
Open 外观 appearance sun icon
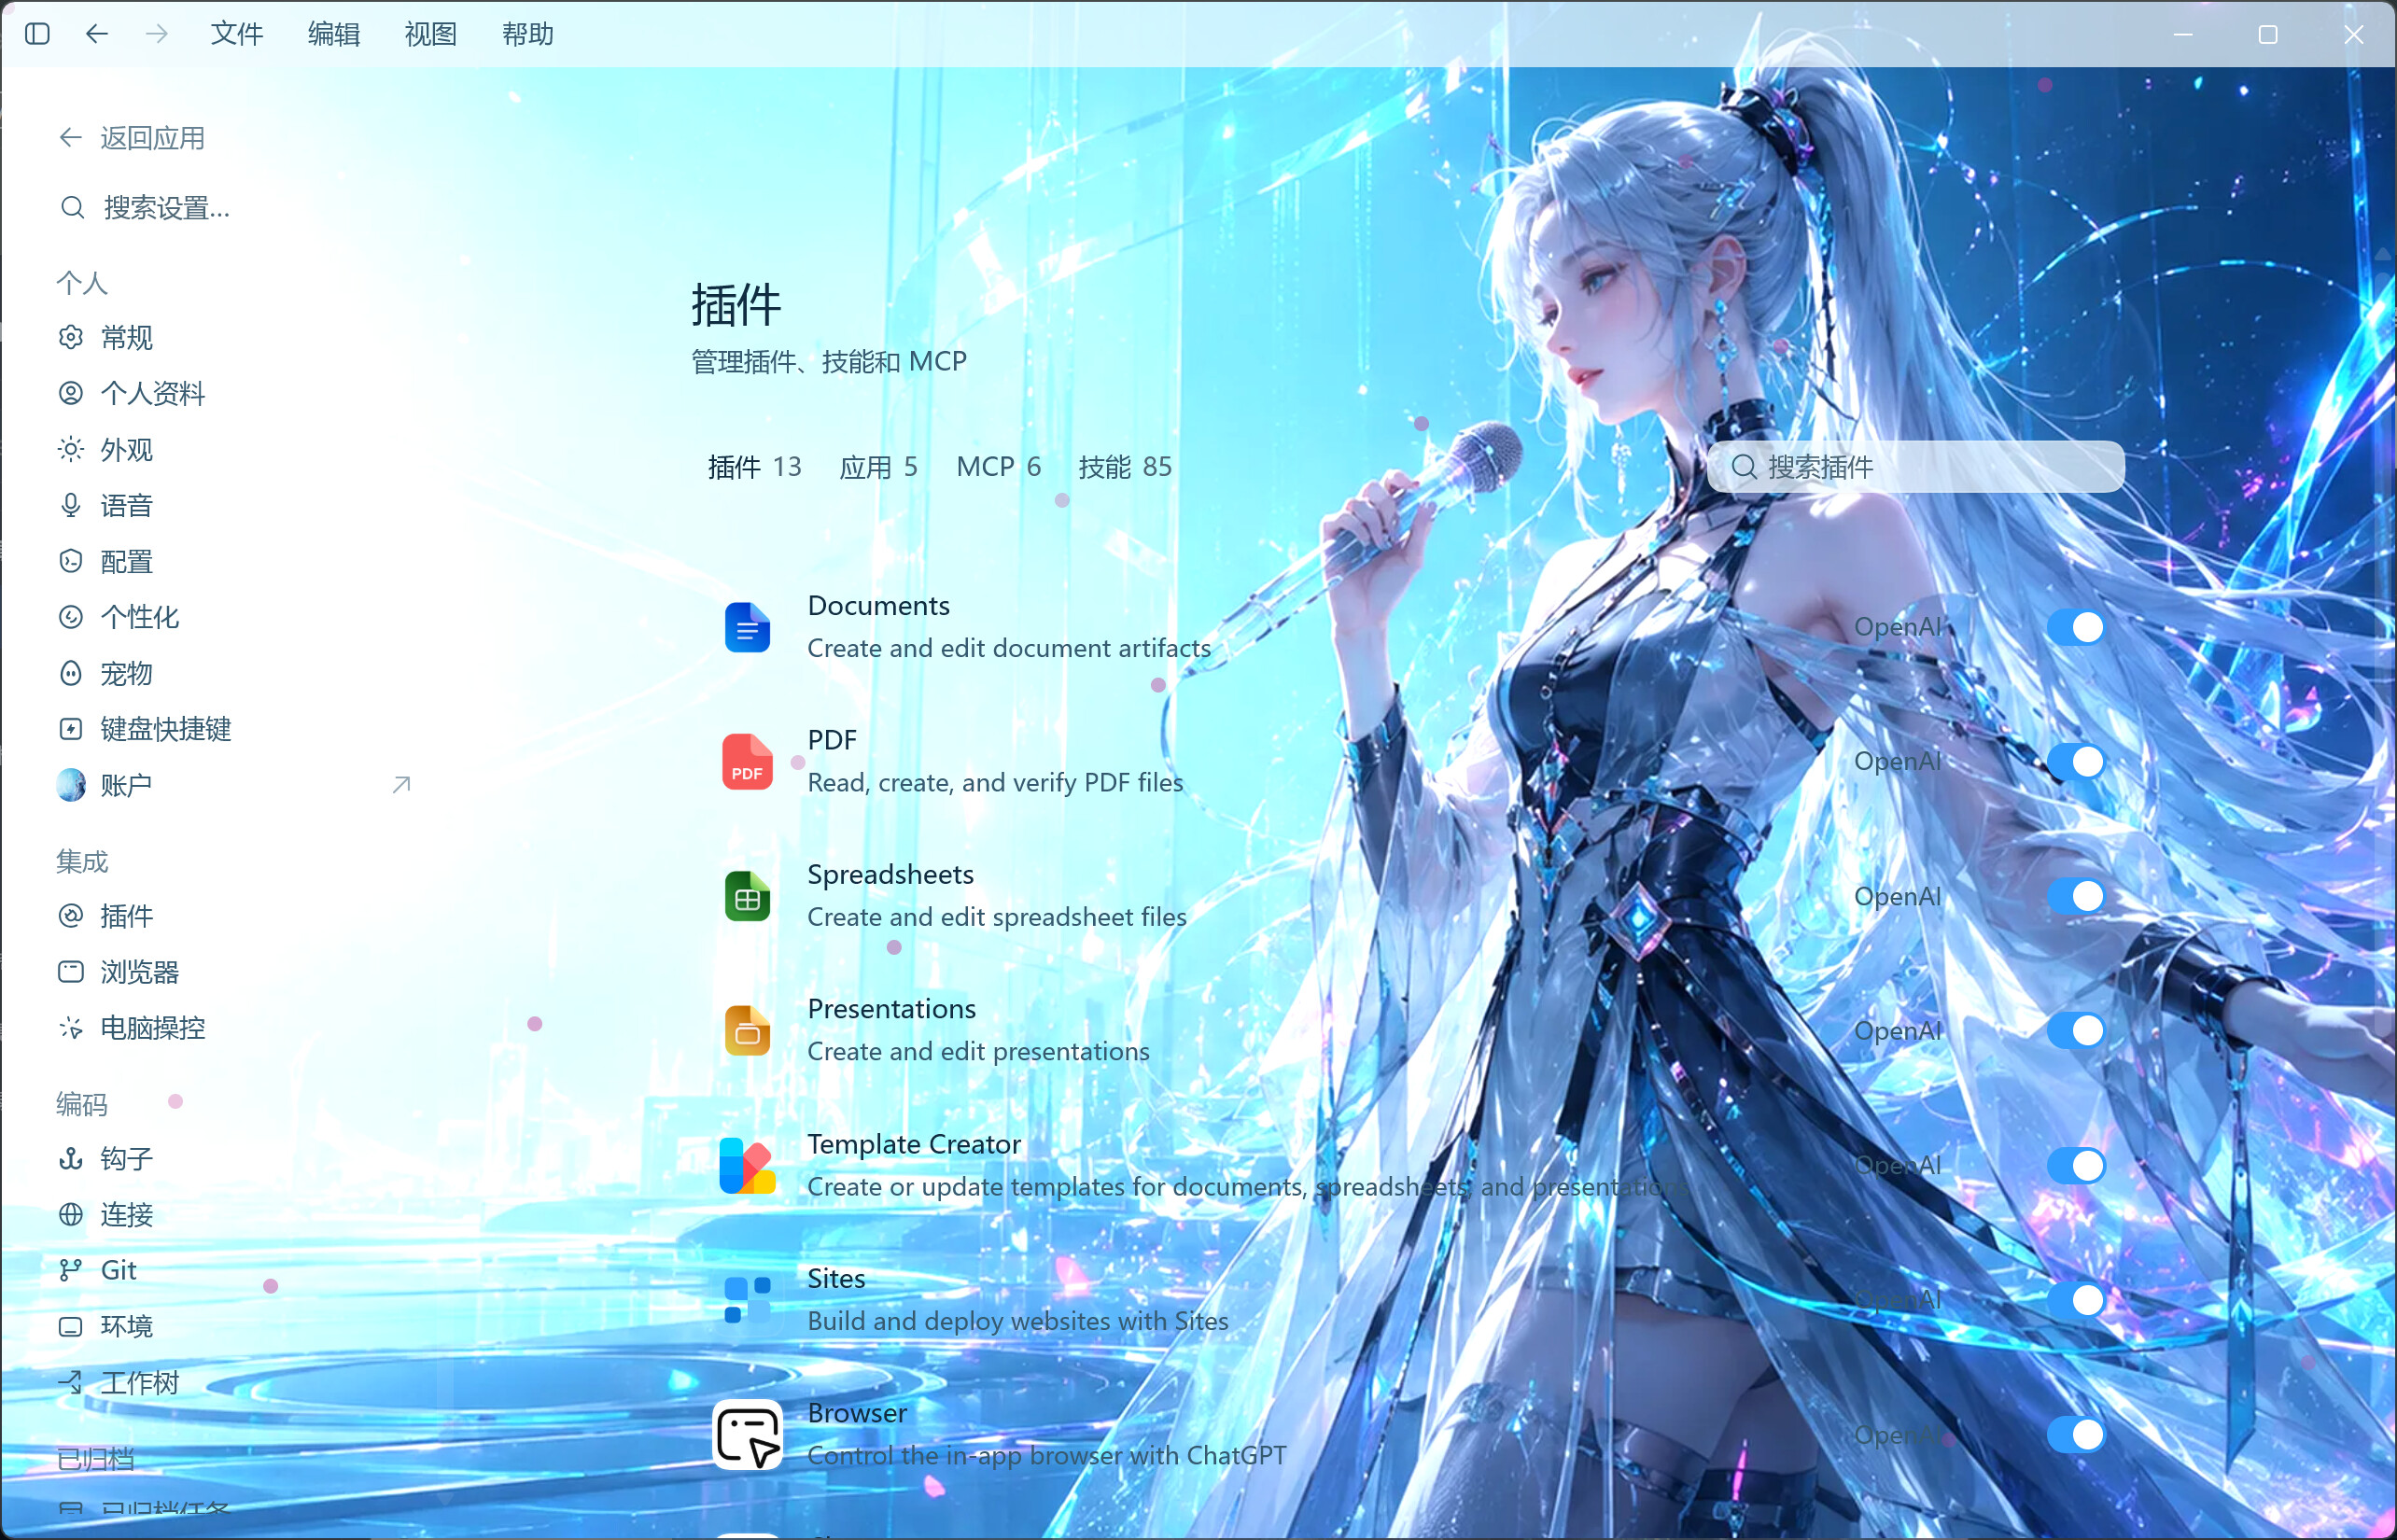coord(70,450)
